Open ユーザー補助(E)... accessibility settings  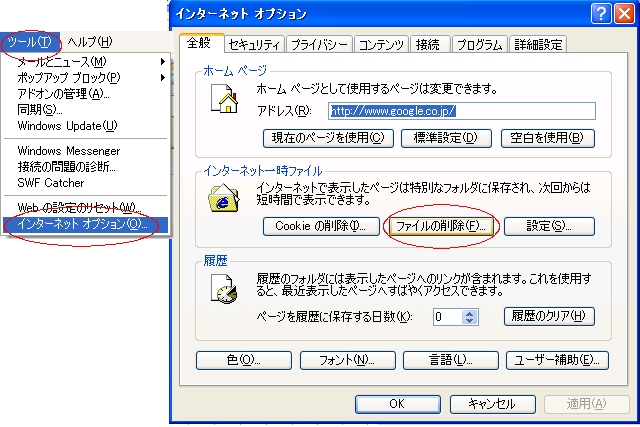point(557,360)
